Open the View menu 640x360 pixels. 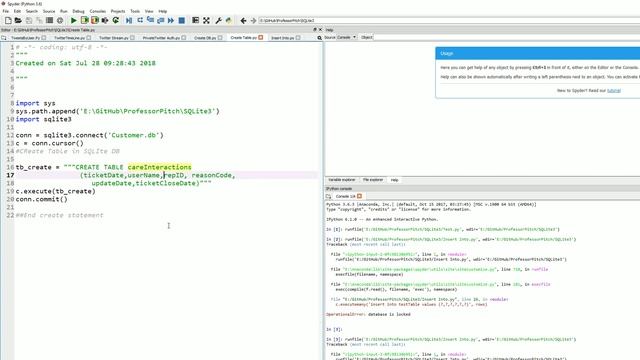(149, 11)
